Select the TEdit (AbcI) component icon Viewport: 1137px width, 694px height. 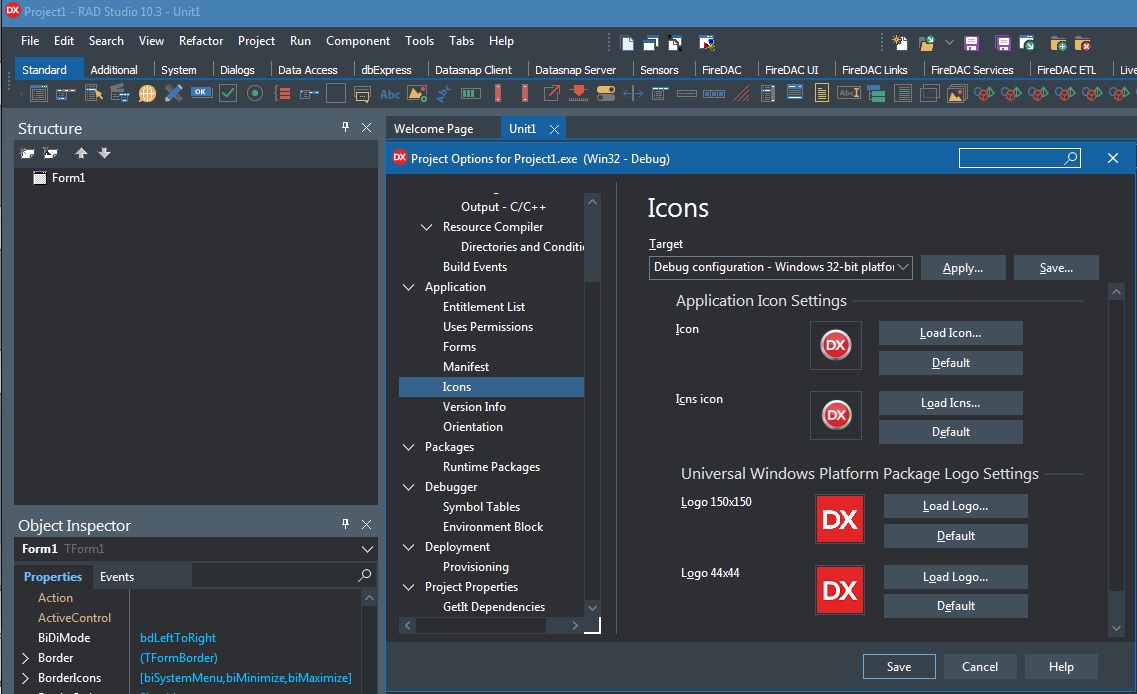tap(848, 93)
